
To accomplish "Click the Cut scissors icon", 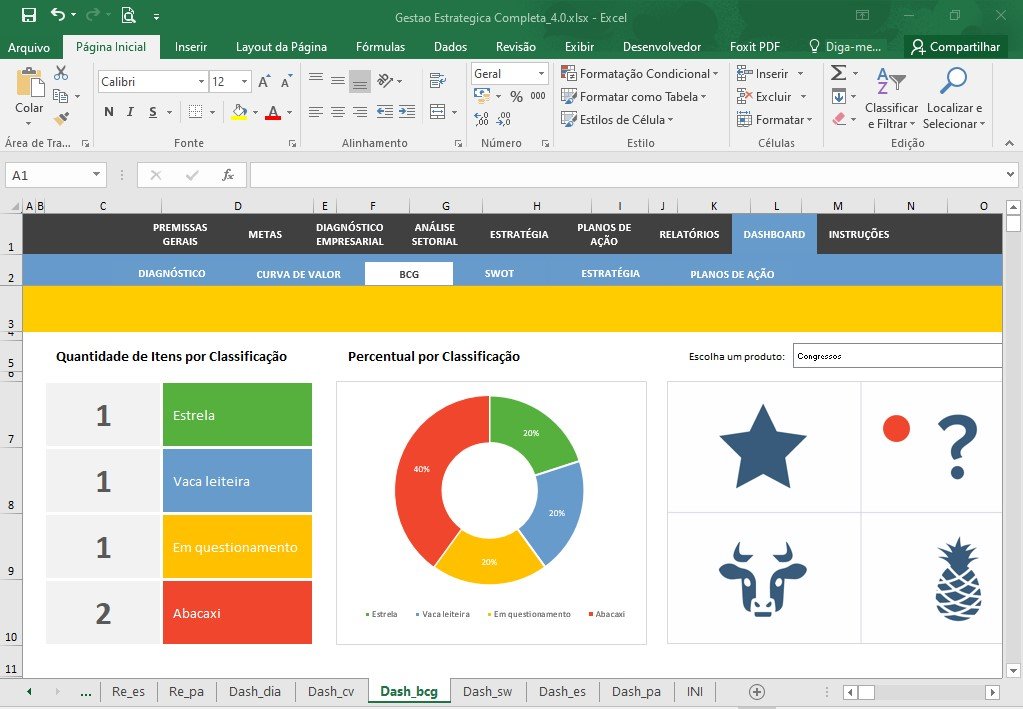I will coord(61,72).
